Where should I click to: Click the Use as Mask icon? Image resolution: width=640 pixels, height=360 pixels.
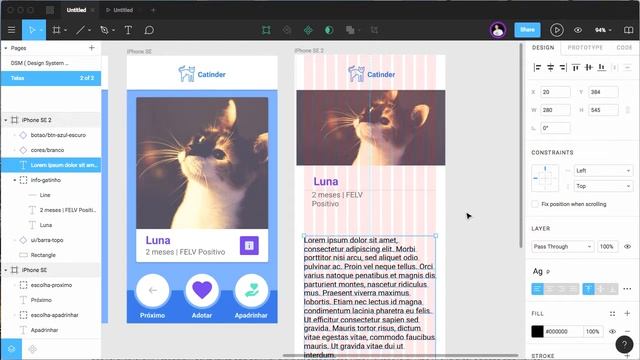point(329,30)
